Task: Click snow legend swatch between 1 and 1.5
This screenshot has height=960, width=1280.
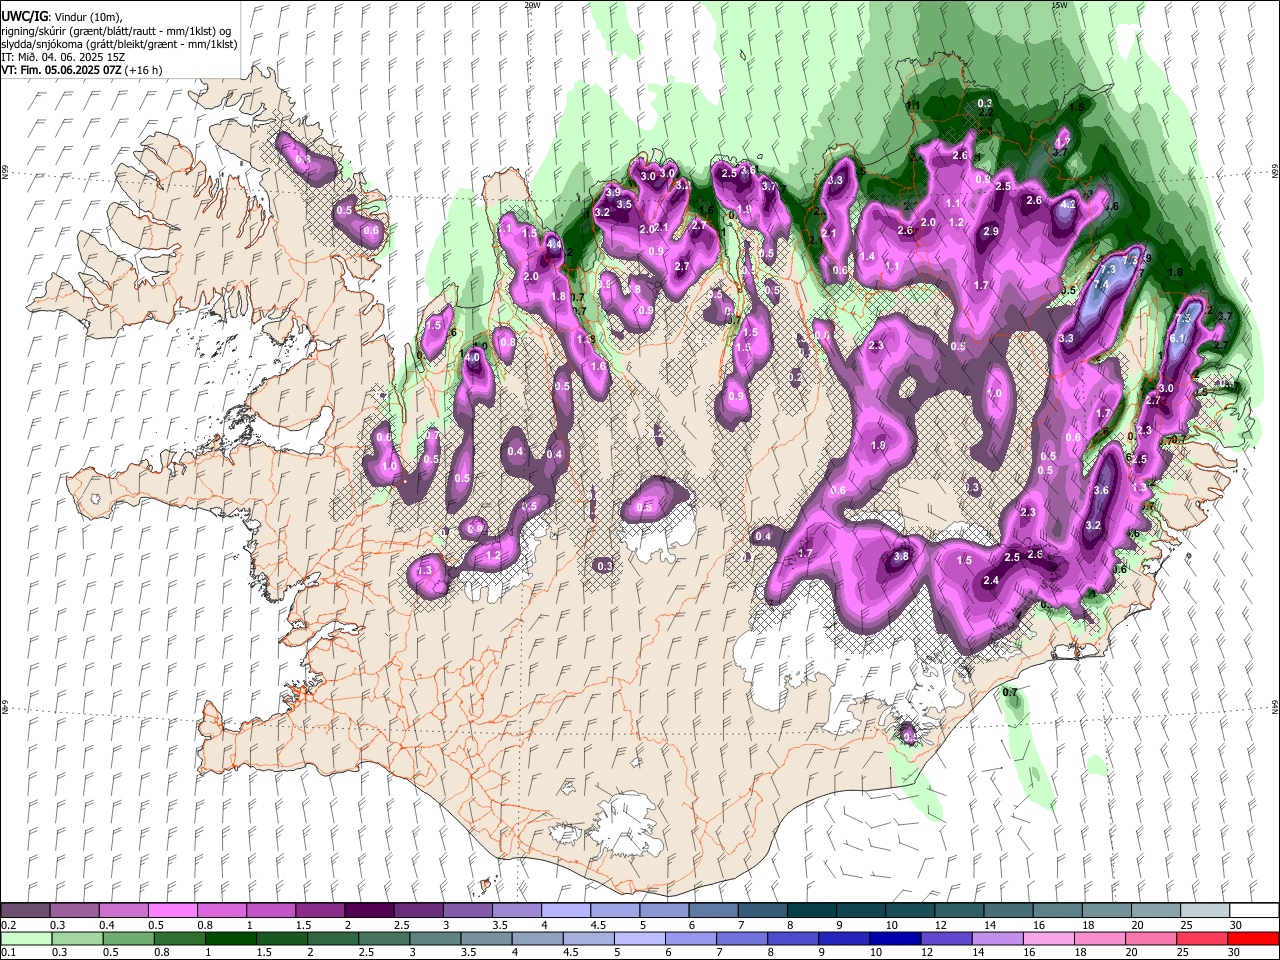Action: (270, 911)
